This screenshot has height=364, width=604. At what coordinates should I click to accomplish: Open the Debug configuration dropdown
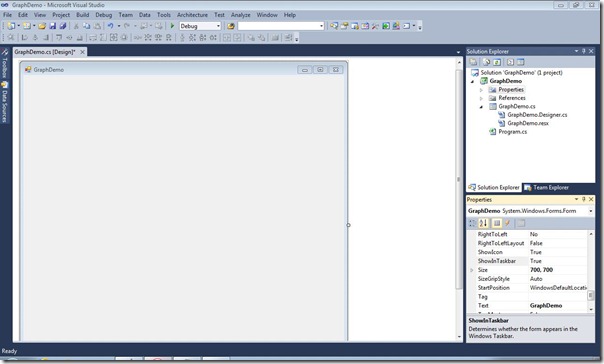[218, 26]
